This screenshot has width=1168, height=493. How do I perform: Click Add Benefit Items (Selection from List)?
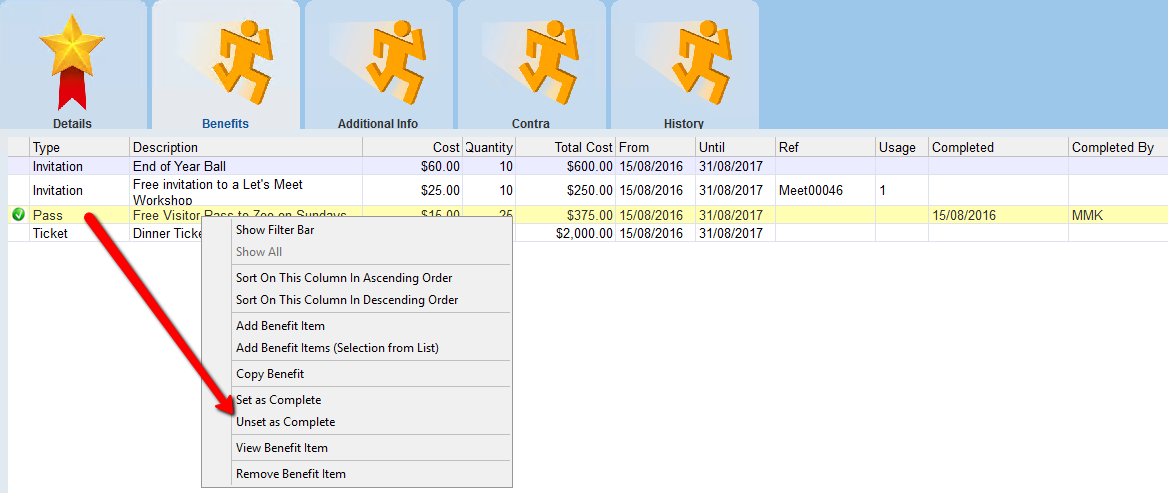click(x=337, y=348)
